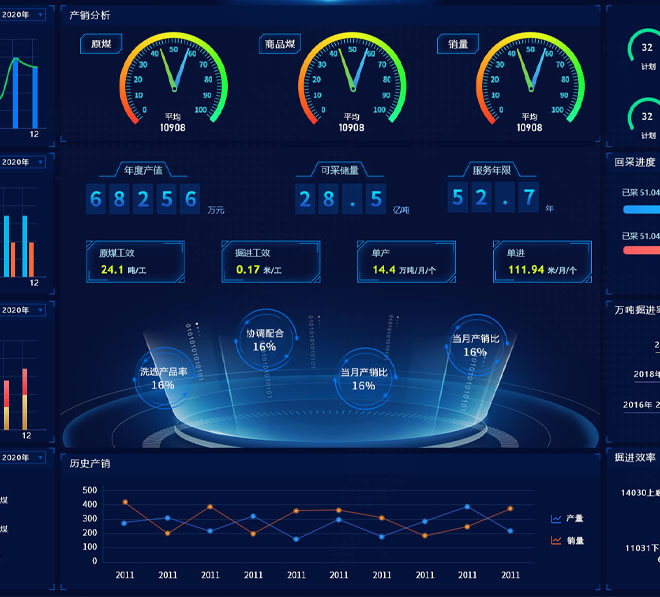The width and height of the screenshot is (660, 597).
Task: Select the 销量 gauge dial in 产销分析
Action: tap(530, 78)
